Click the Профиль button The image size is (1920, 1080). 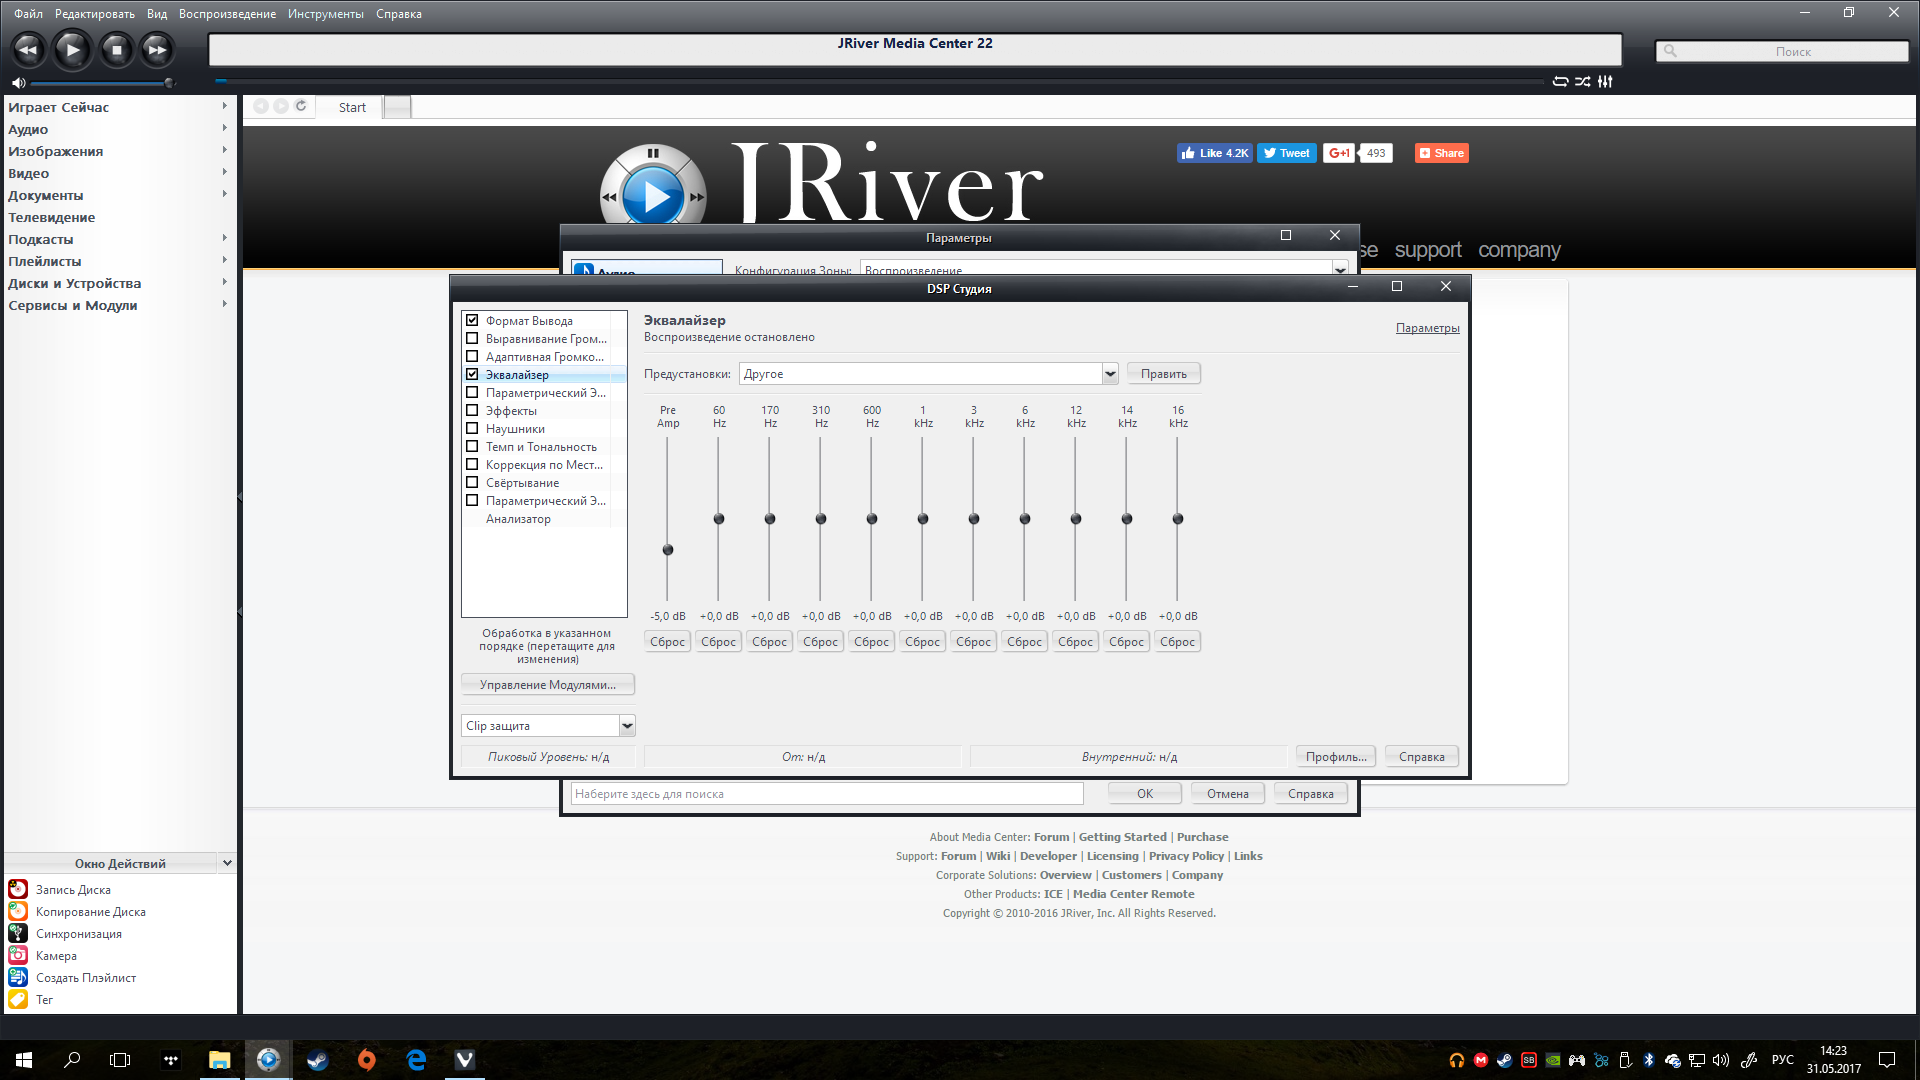[x=1336, y=757]
